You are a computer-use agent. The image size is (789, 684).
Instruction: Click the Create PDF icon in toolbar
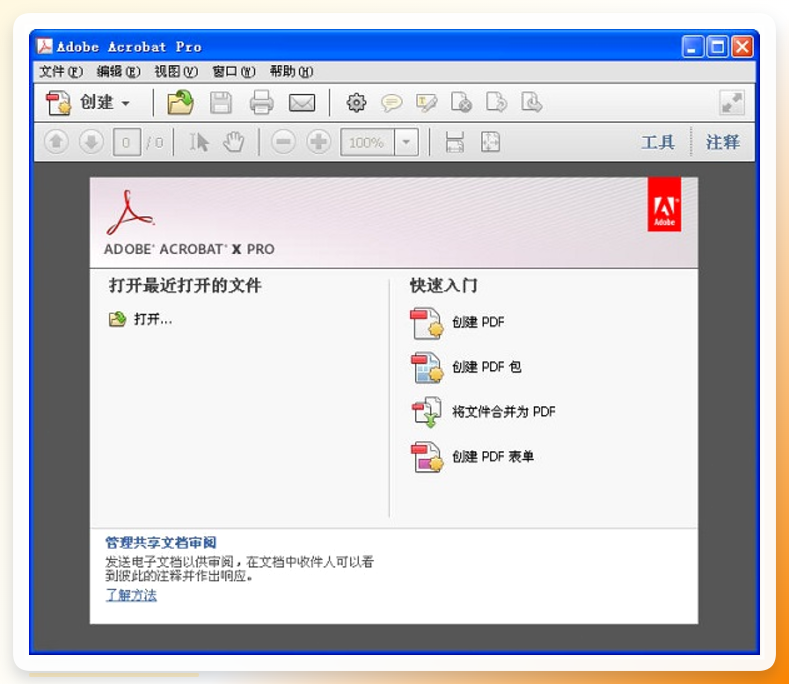[58, 103]
